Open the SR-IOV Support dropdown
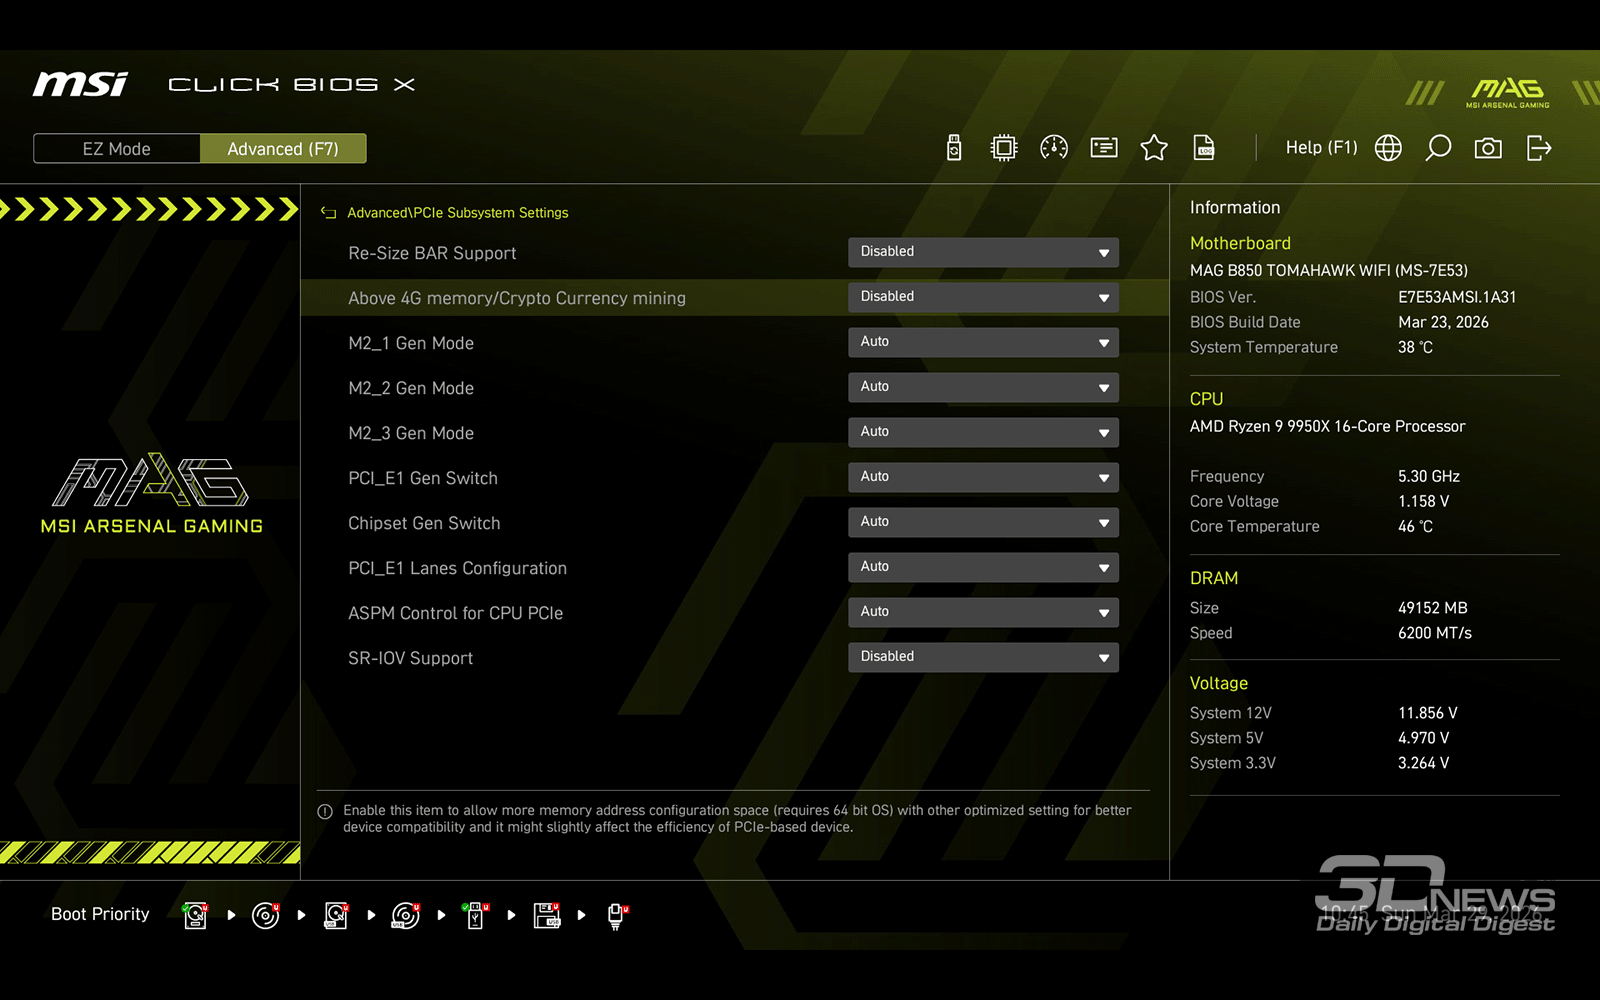Screen dimensions: 1600x1000 point(983,657)
